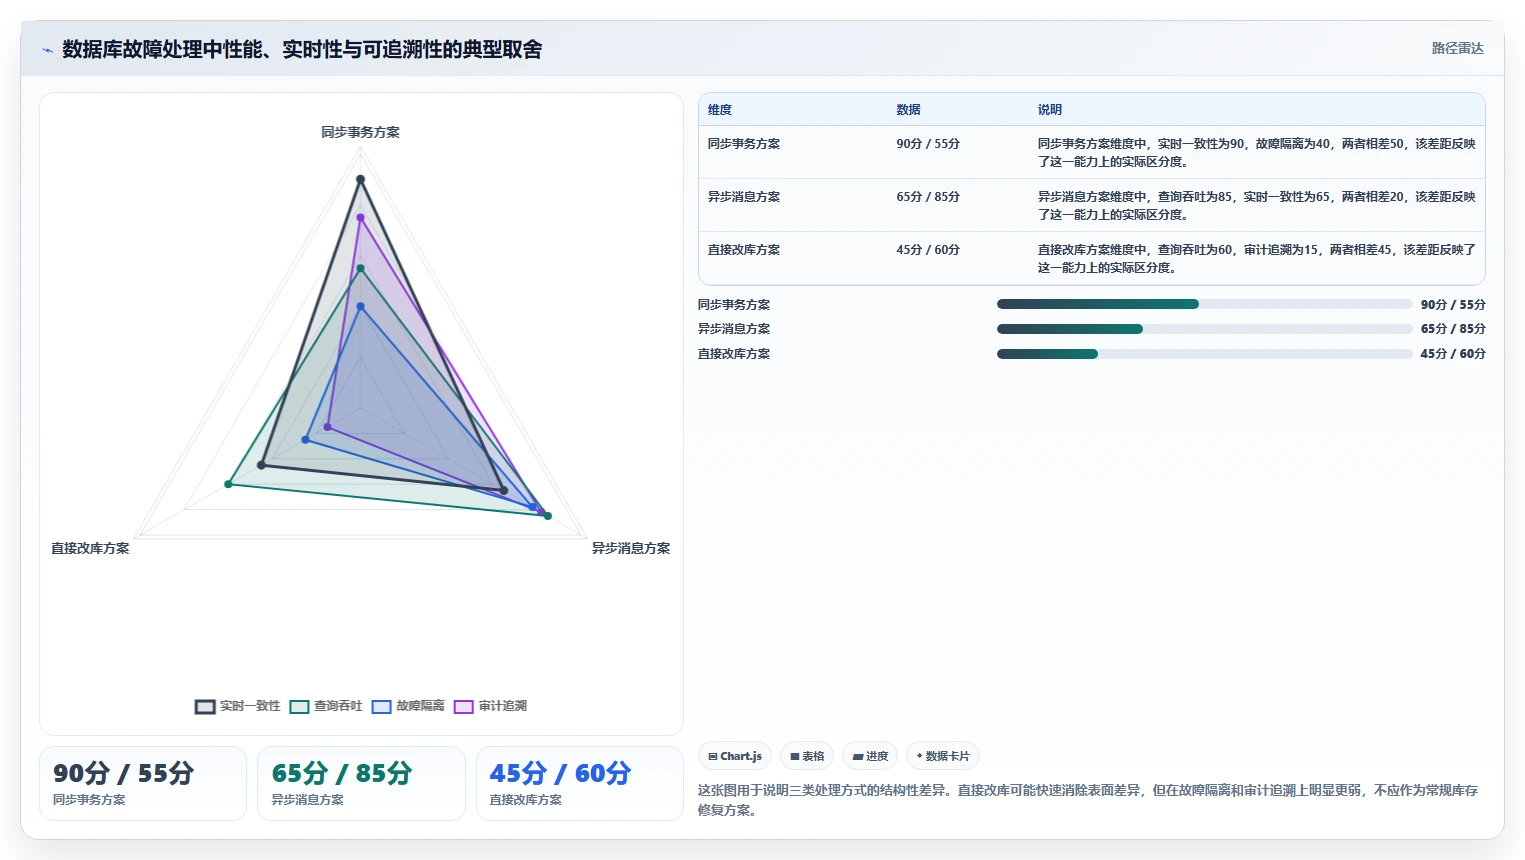Toggle the 审计追溯 legend item

click(x=490, y=706)
